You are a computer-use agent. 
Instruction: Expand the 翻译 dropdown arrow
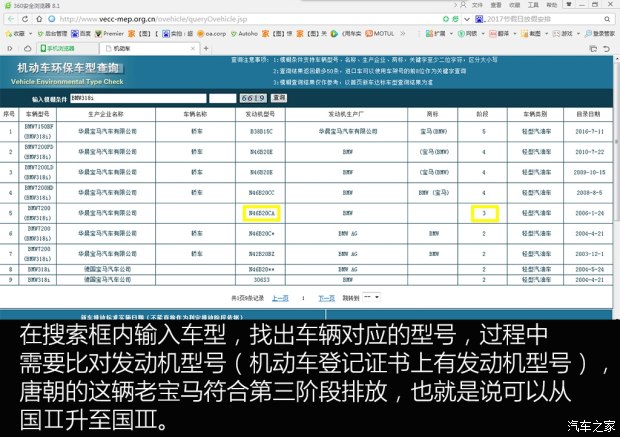514,34
